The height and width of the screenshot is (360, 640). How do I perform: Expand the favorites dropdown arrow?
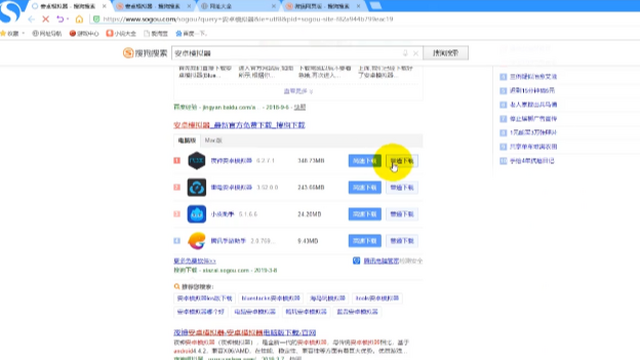coord(23,33)
